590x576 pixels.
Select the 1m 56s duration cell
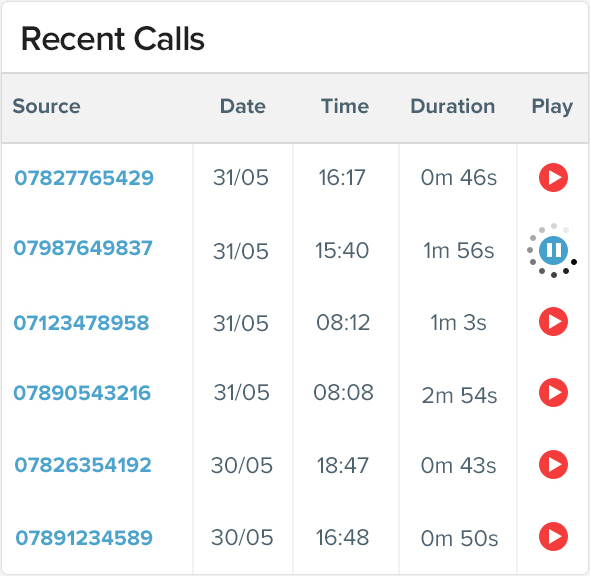458,251
